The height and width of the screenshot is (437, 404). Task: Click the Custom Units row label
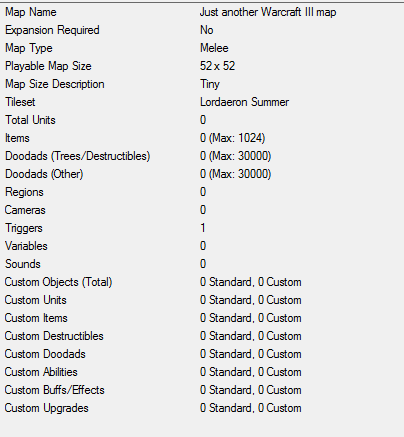(x=36, y=300)
